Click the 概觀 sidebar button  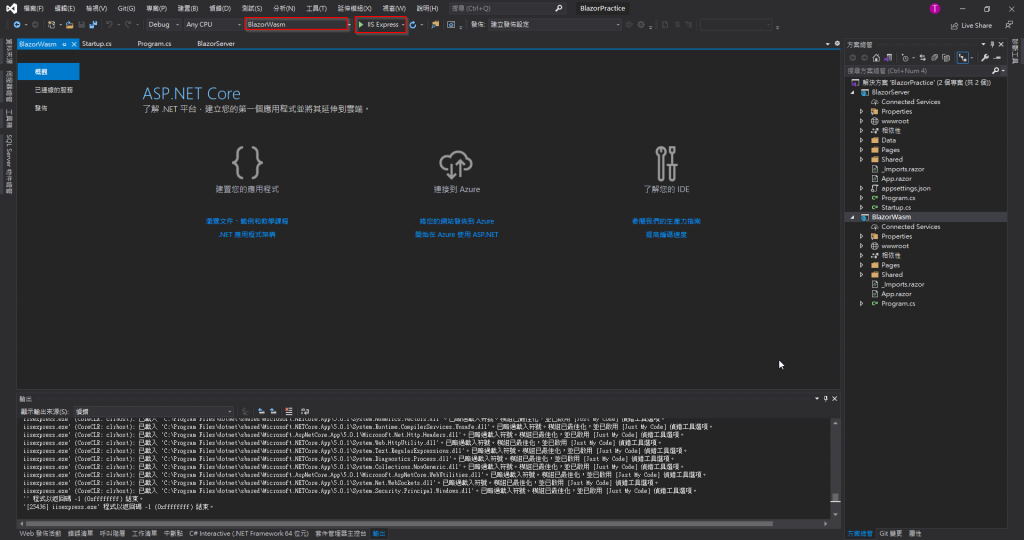coord(48,72)
